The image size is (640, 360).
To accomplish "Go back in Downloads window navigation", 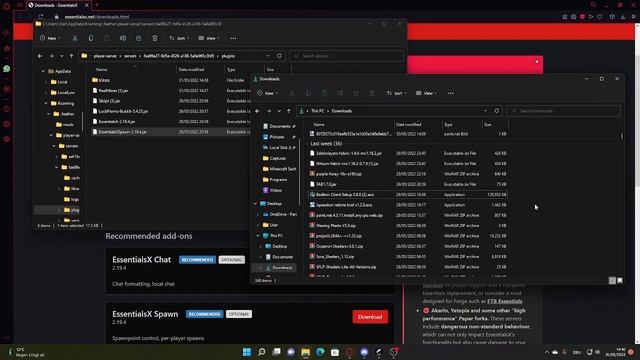I will 257,111.
